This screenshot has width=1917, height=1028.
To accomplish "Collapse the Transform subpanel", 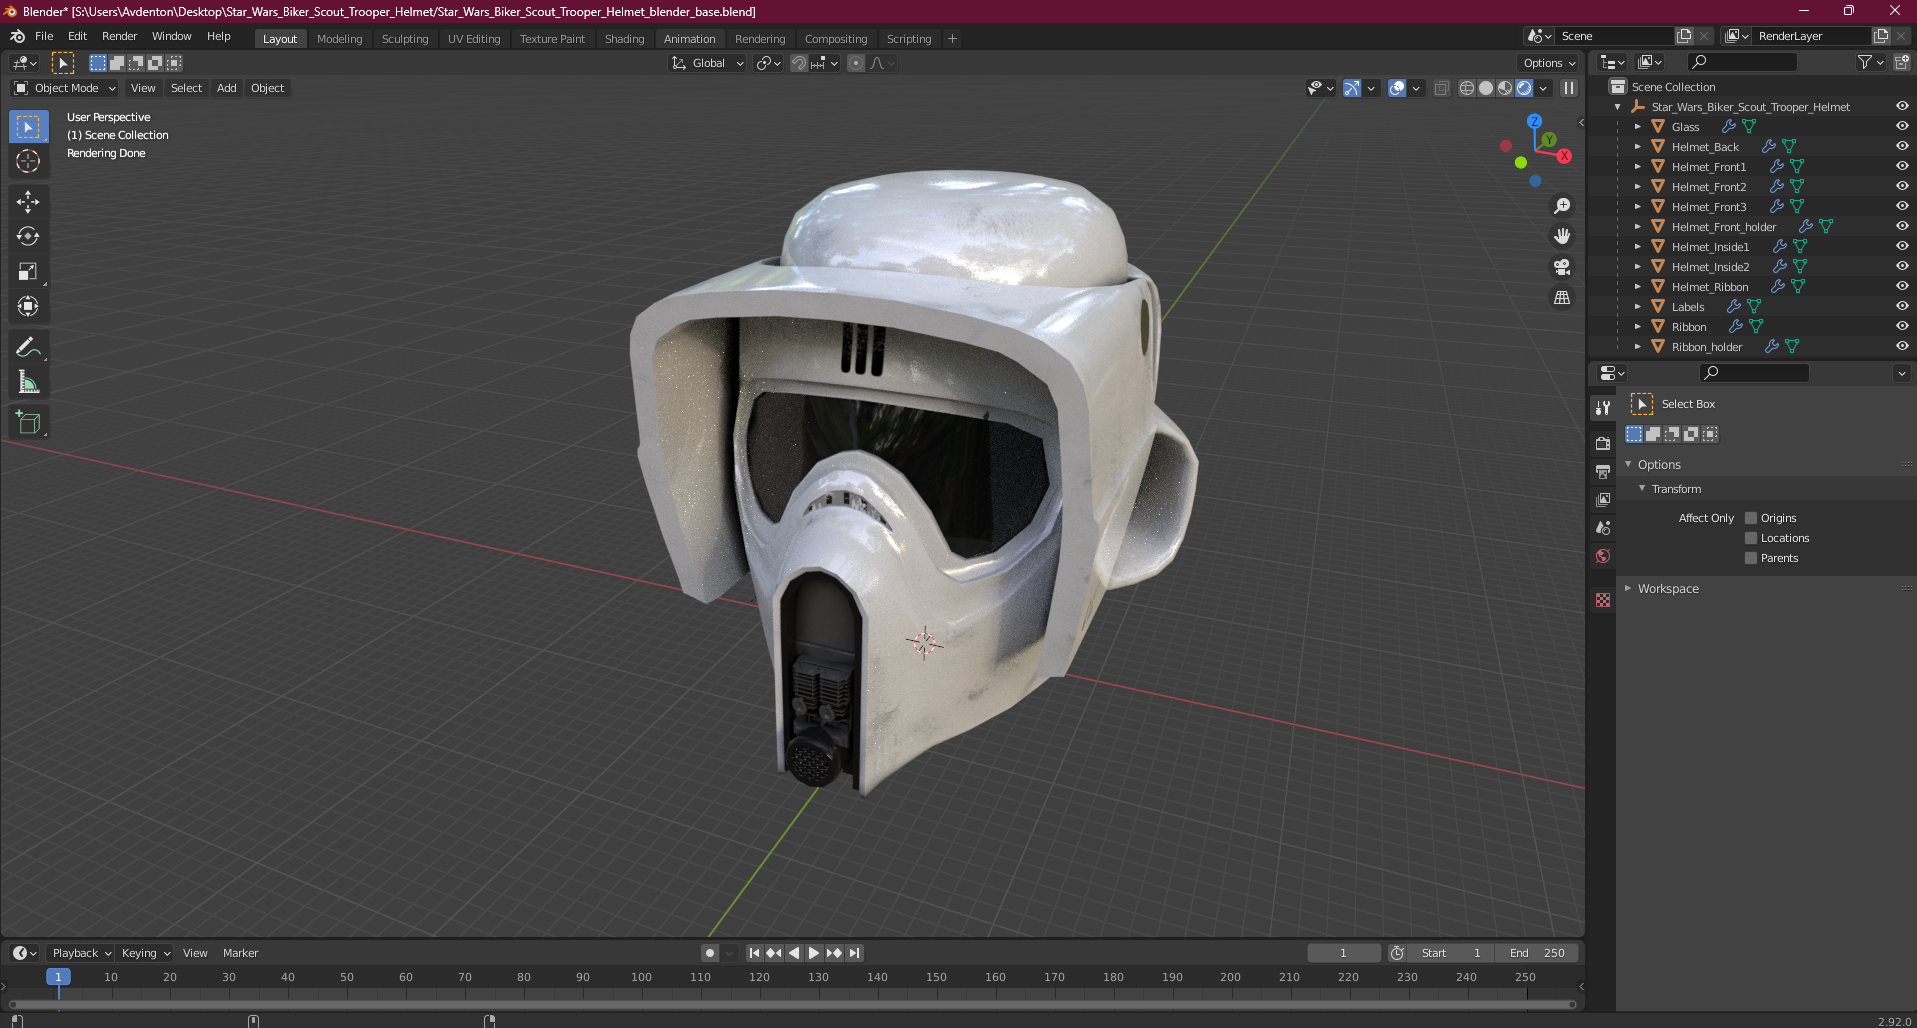I will pyautogui.click(x=1642, y=489).
